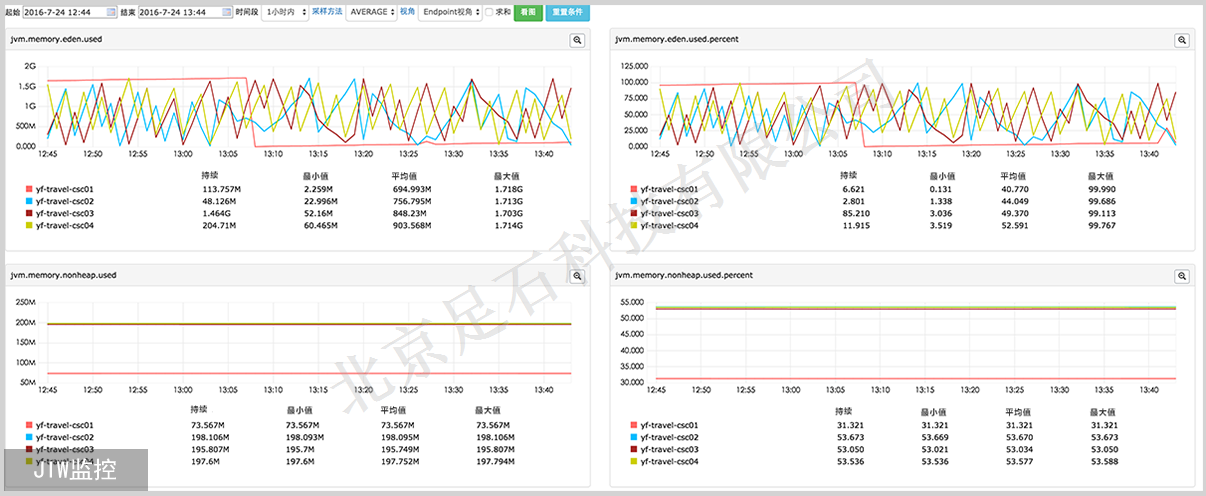
Task: Click the 采样方法 link label
Action: pyautogui.click(x=326, y=12)
